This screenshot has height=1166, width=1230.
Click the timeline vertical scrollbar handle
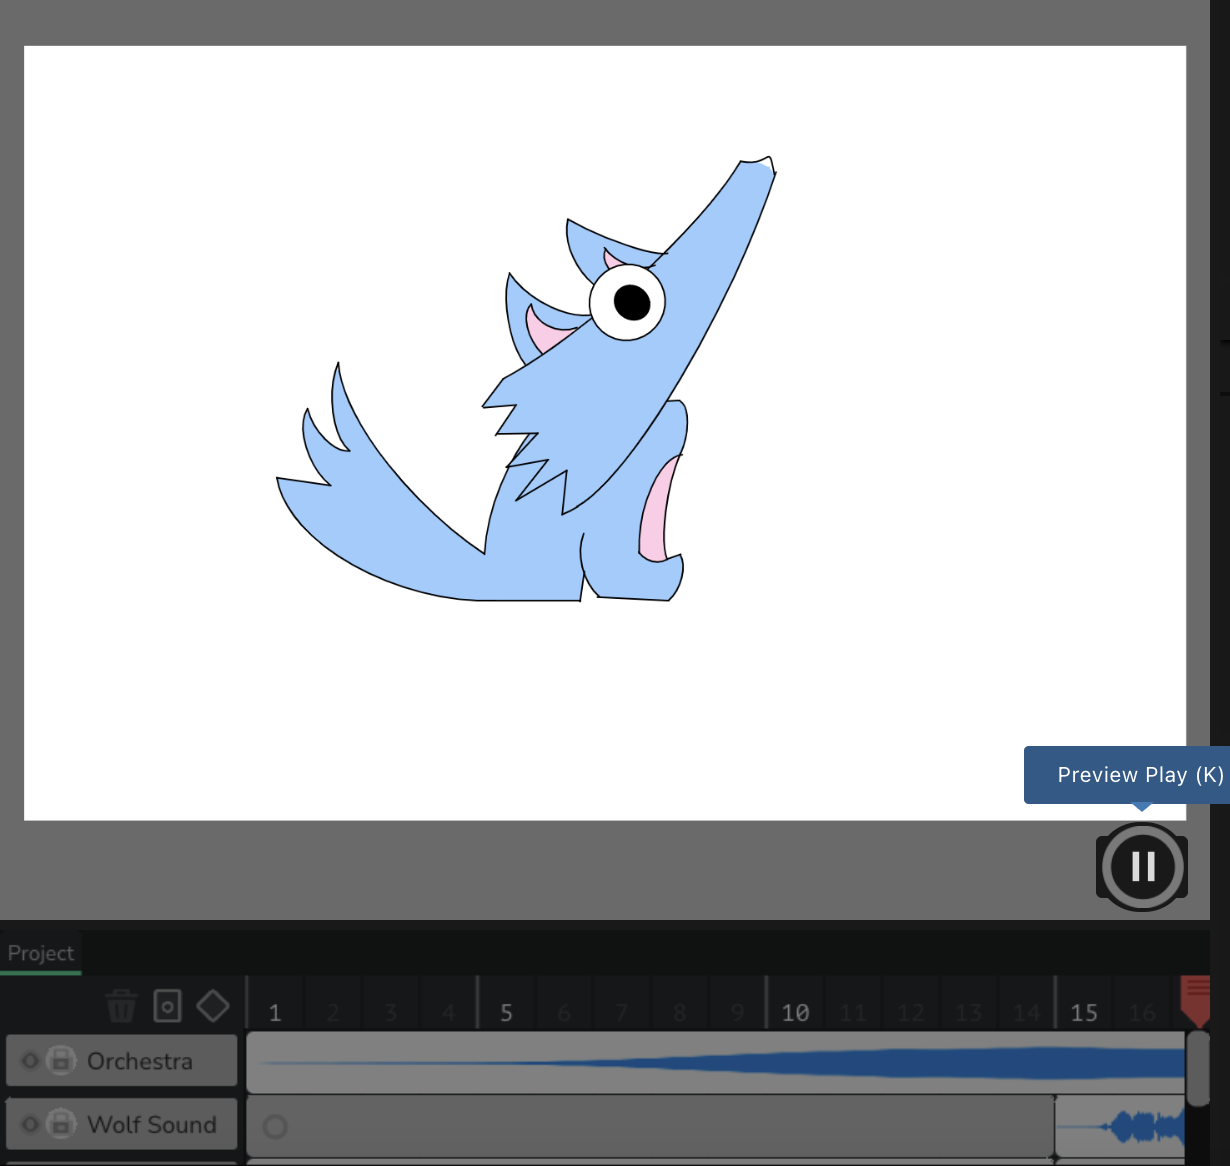click(1197, 1068)
